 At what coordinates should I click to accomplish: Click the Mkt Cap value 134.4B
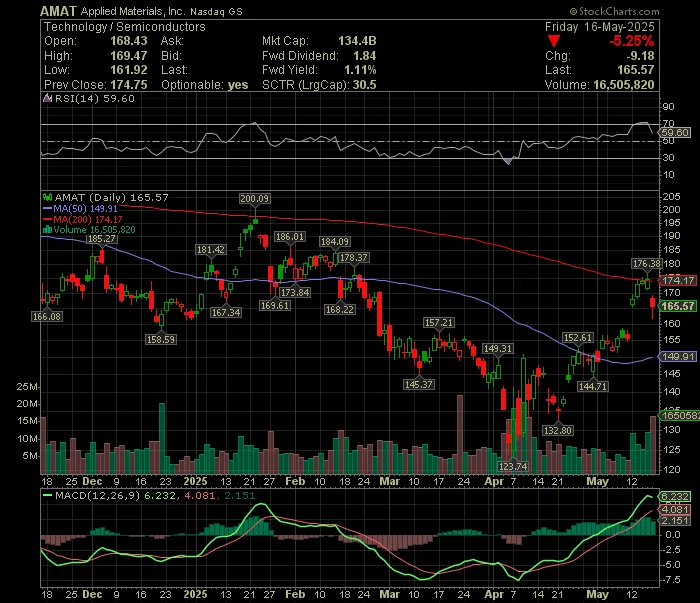coord(357,41)
